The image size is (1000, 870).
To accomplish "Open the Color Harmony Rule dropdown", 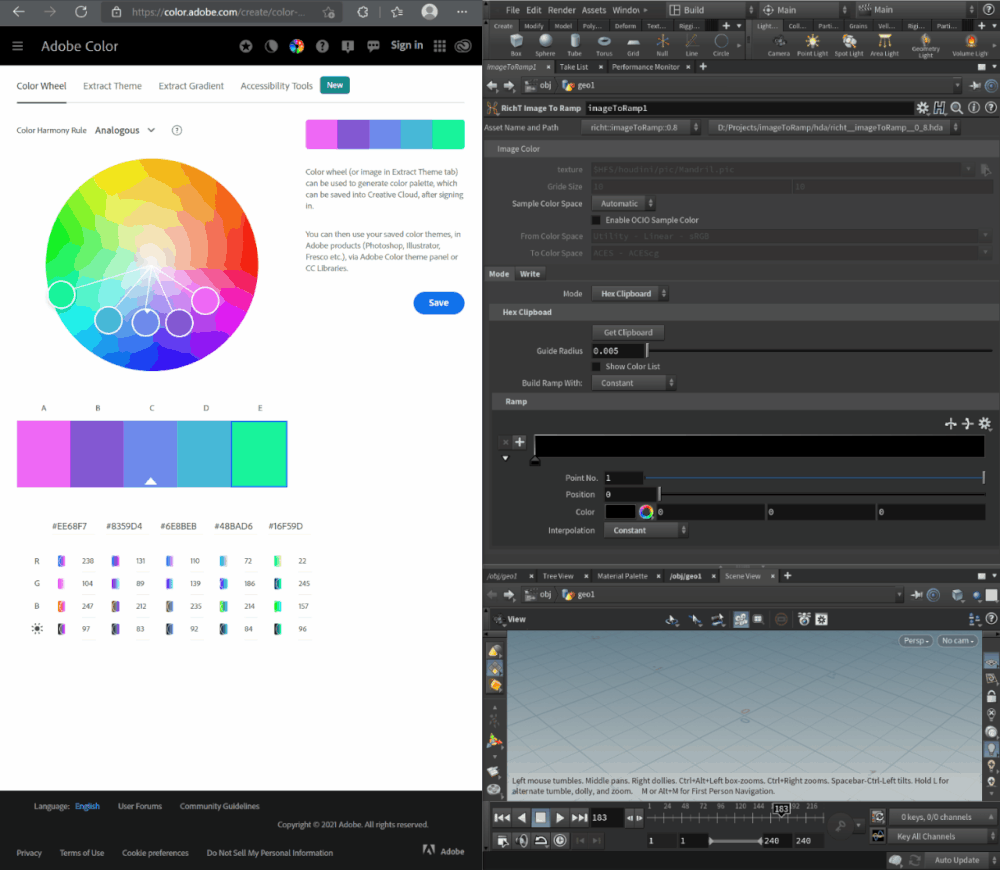I will coord(125,131).
